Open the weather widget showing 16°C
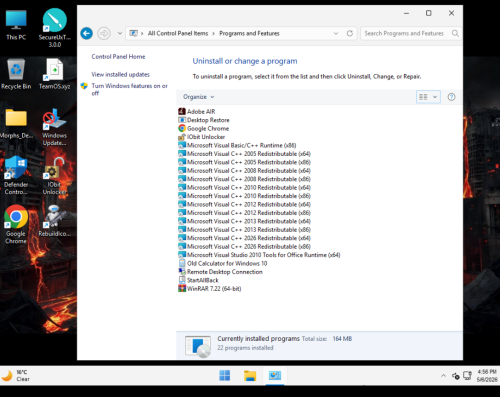The width and height of the screenshot is (500, 397). pos(16,376)
